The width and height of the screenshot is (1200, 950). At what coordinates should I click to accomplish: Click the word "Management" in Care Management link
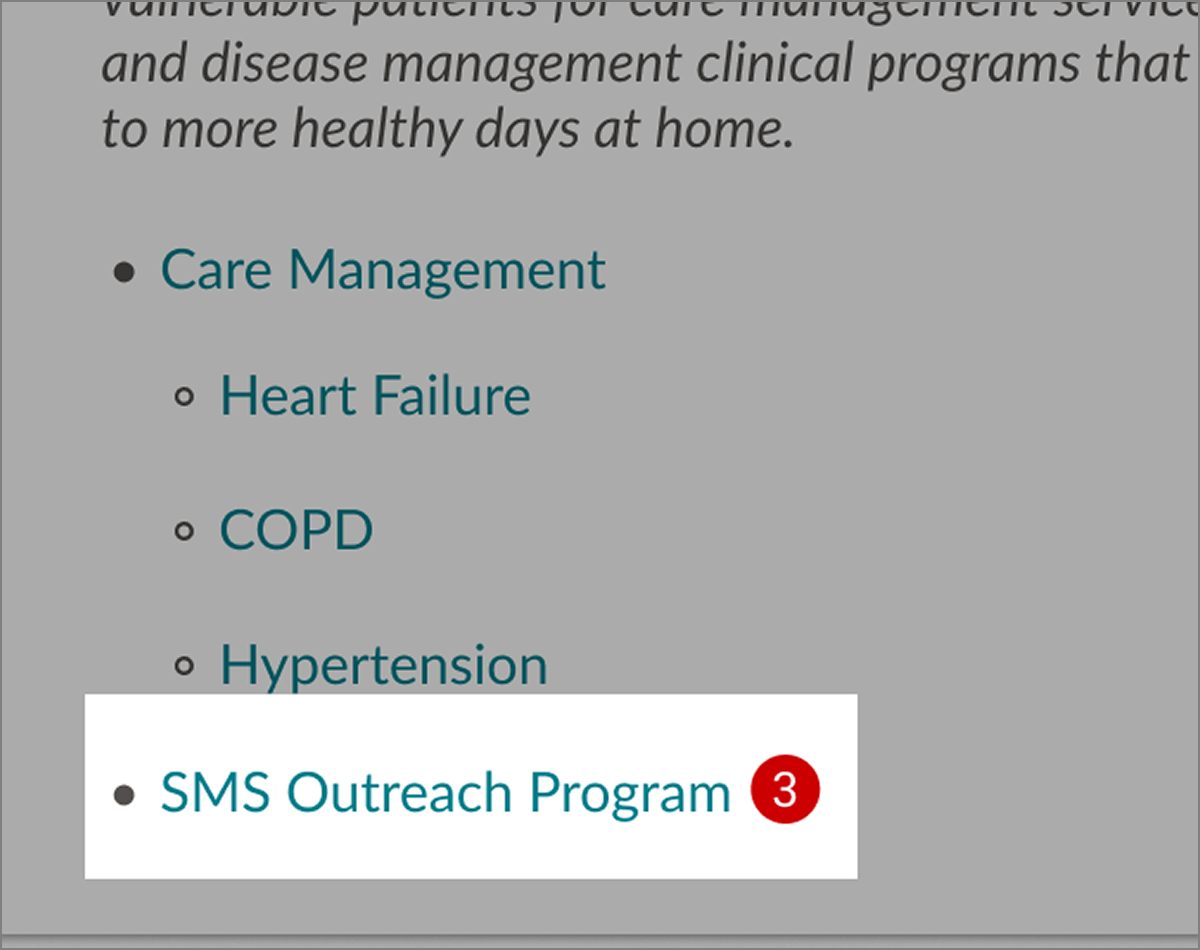point(447,270)
